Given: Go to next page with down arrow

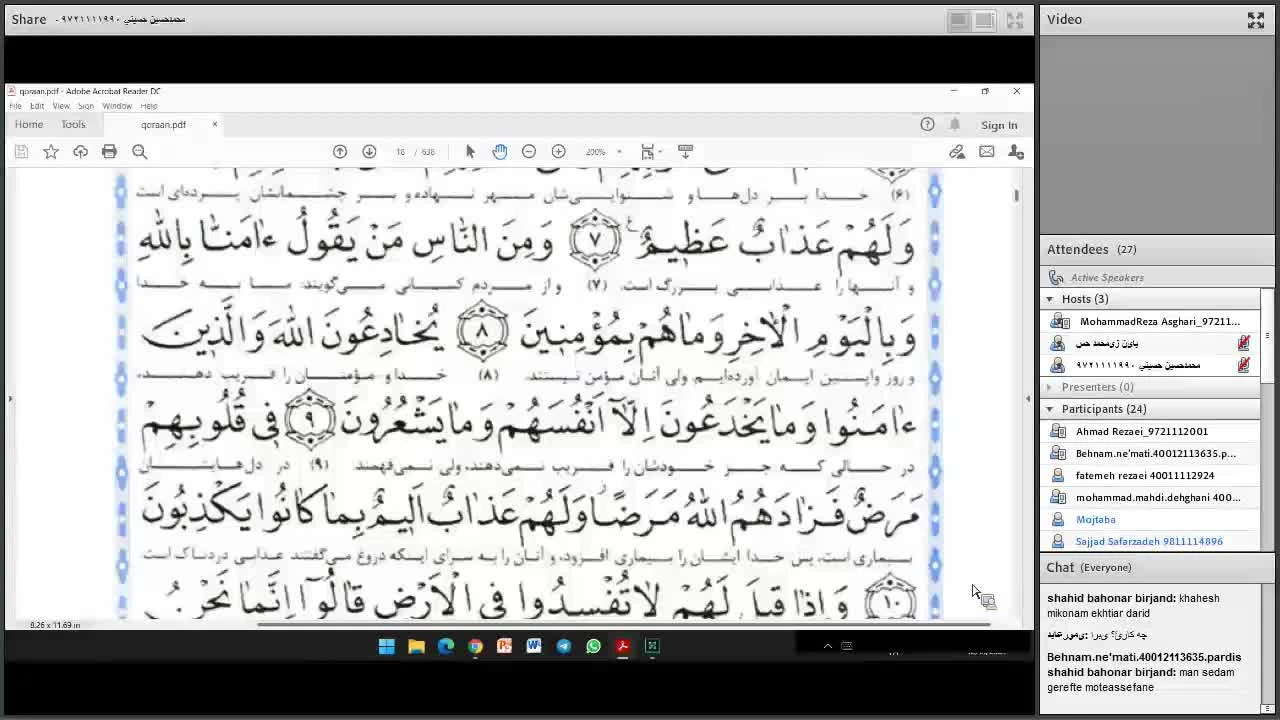Looking at the screenshot, I should pyautogui.click(x=369, y=151).
